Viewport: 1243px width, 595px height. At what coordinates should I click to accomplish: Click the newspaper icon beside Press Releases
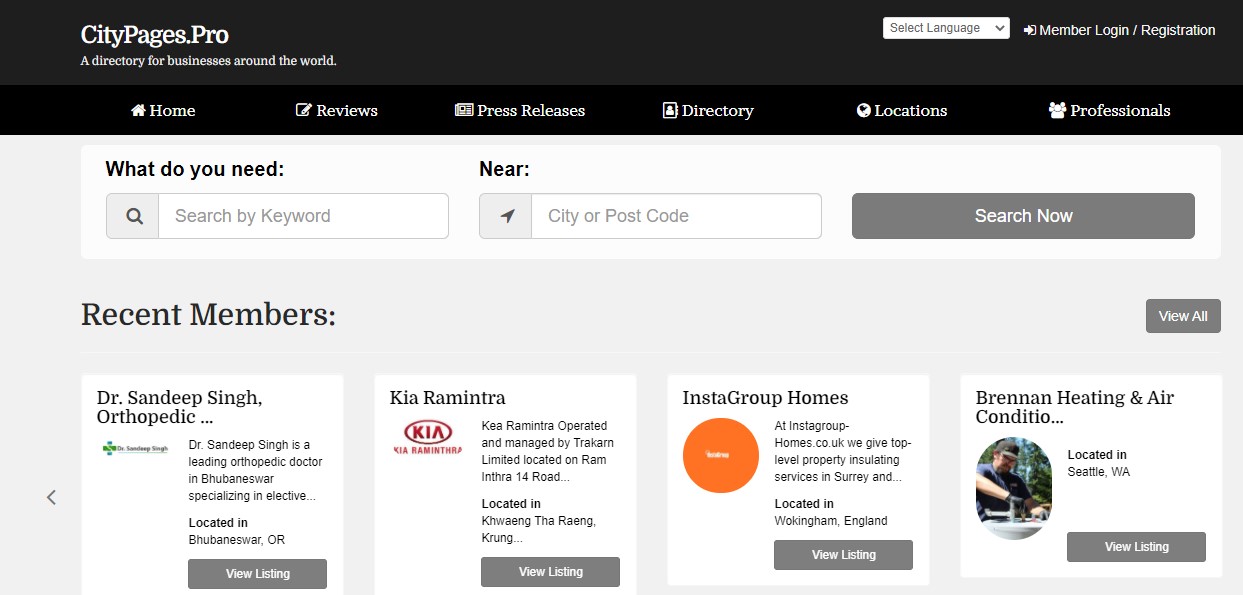pos(464,111)
